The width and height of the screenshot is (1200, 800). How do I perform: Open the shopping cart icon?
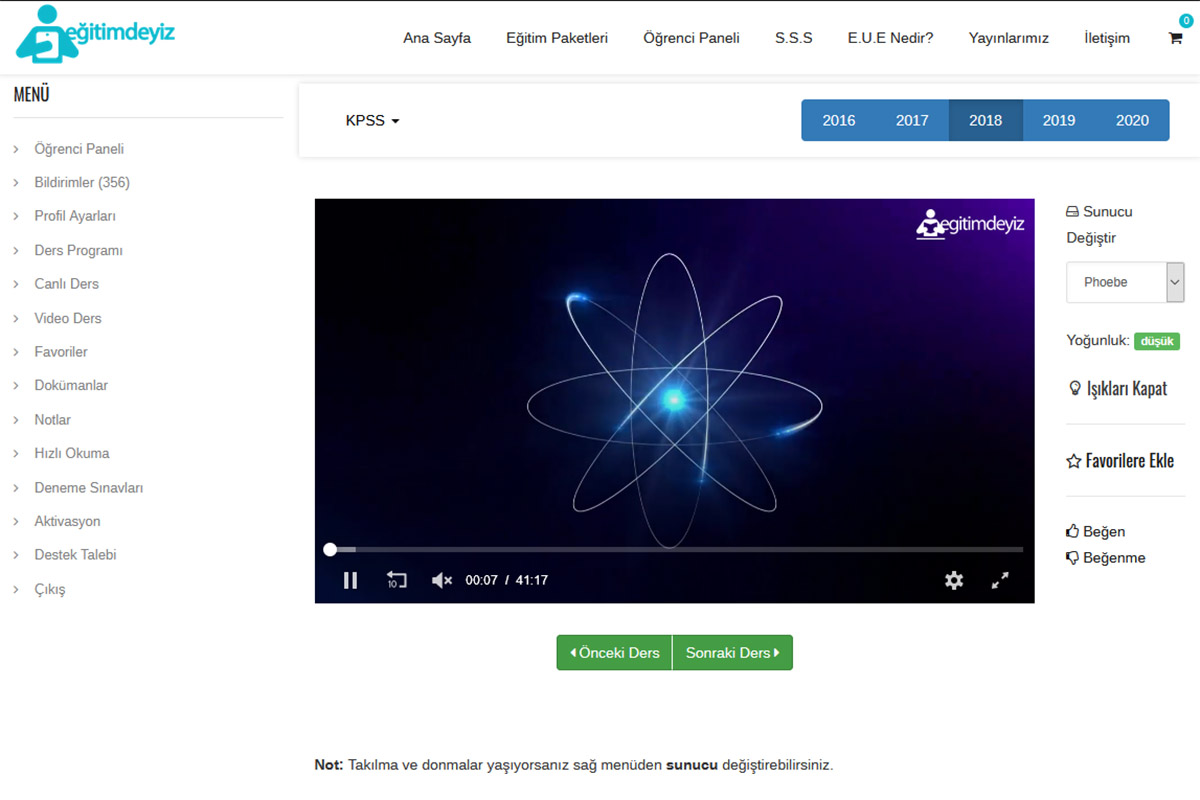pyautogui.click(x=1175, y=38)
